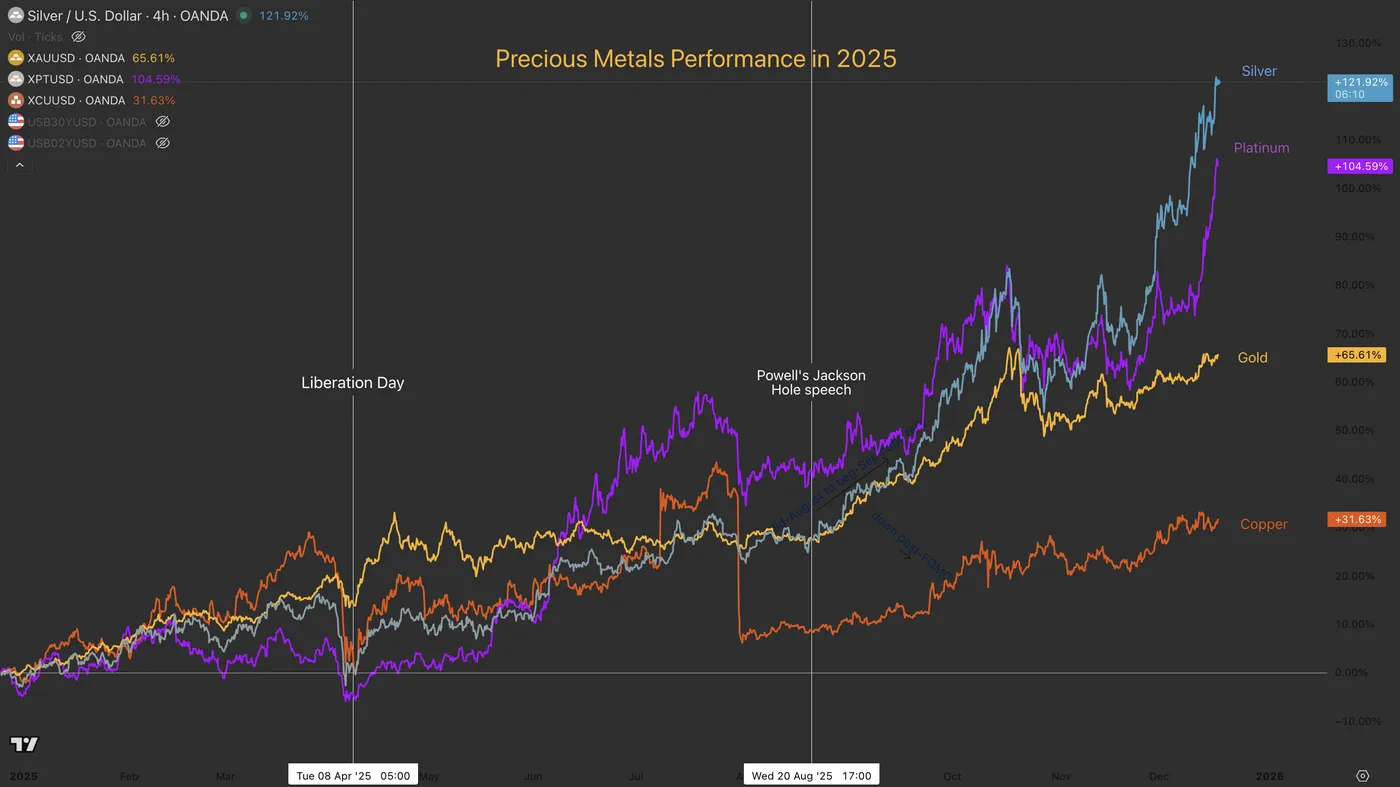This screenshot has width=1400, height=787.
Task: Unhide the USB02YUSD series
Action: click(x=163, y=143)
